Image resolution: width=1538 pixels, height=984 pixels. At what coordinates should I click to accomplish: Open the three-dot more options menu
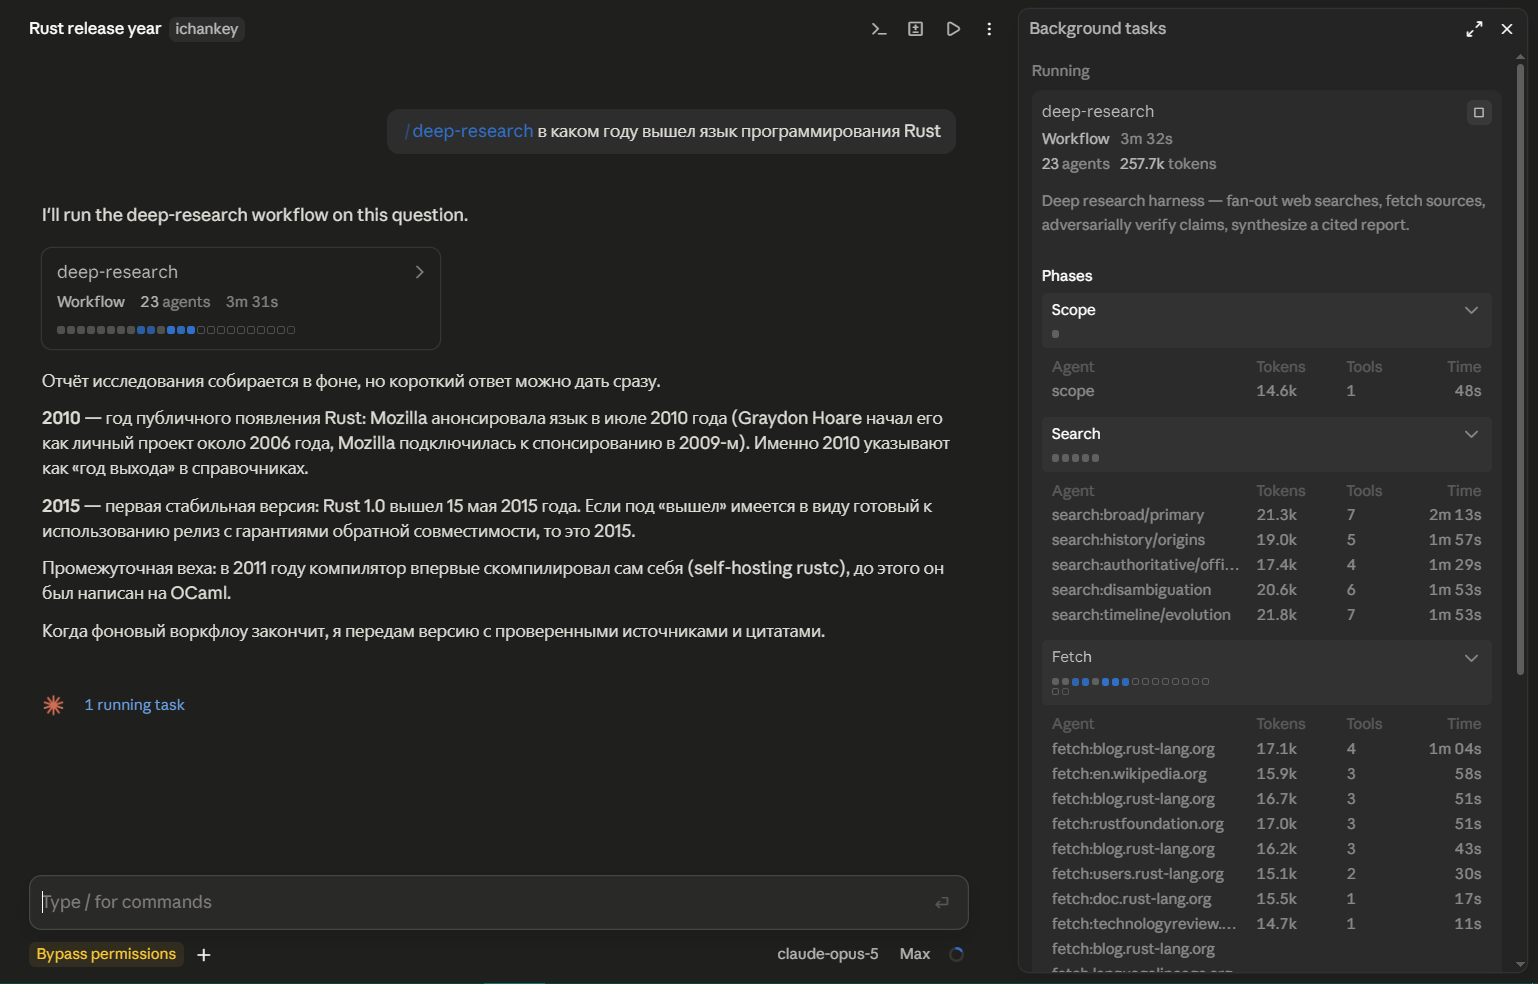point(989,29)
